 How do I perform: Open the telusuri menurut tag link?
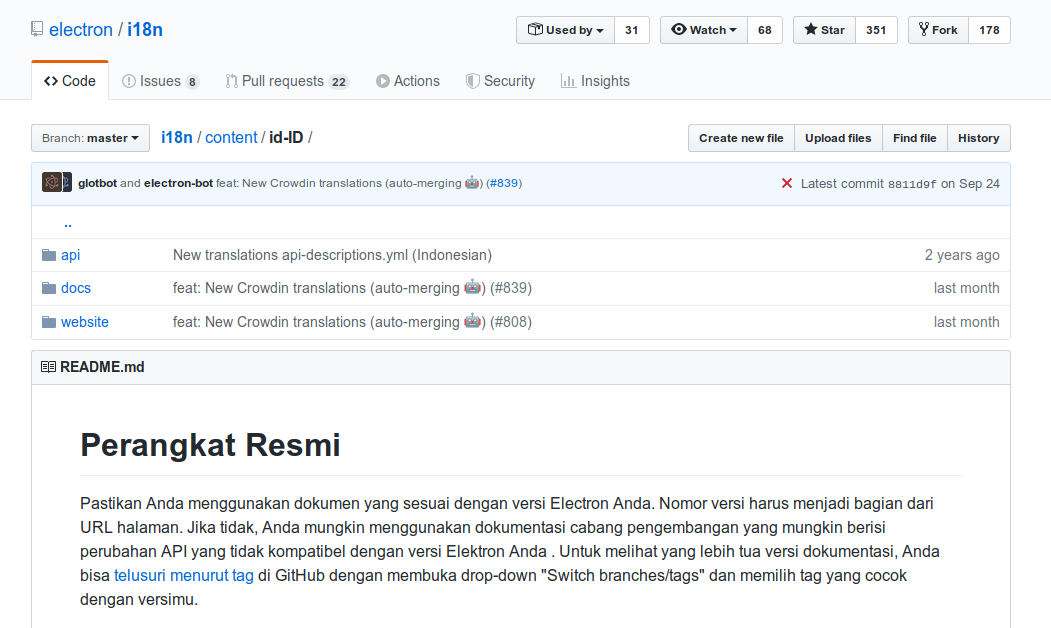[184, 575]
